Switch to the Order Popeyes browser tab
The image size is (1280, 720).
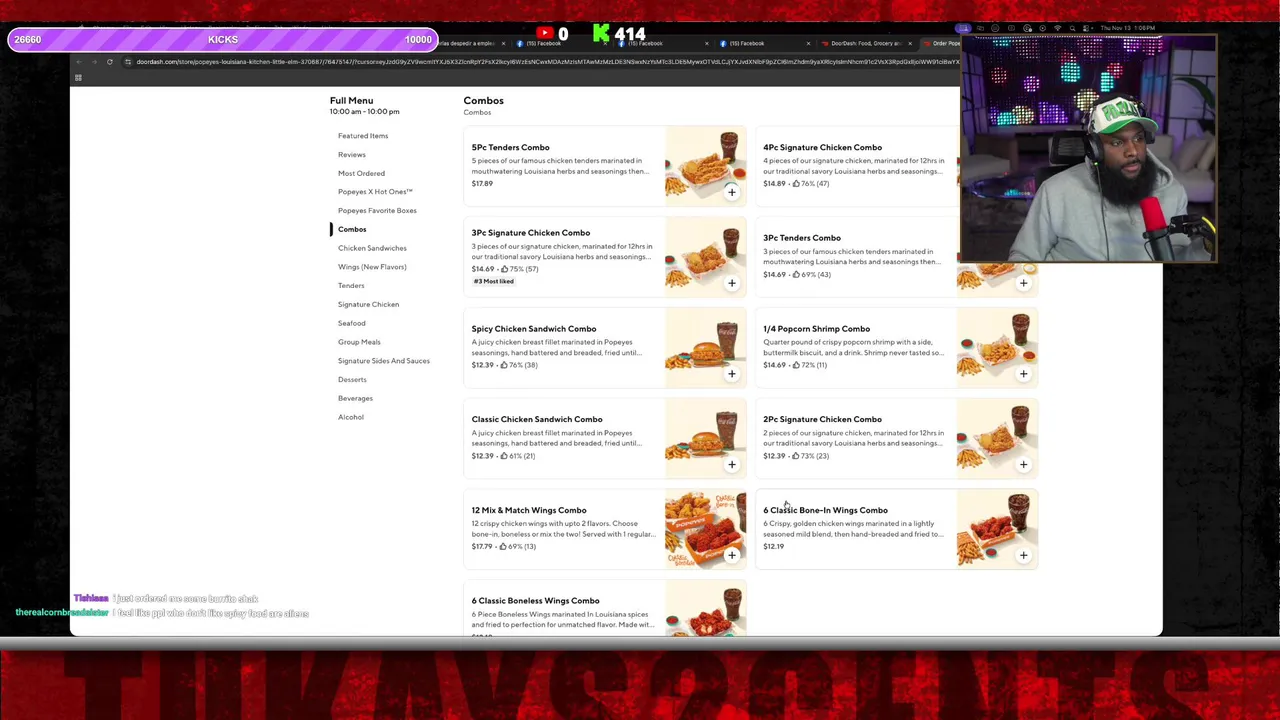click(x=941, y=43)
